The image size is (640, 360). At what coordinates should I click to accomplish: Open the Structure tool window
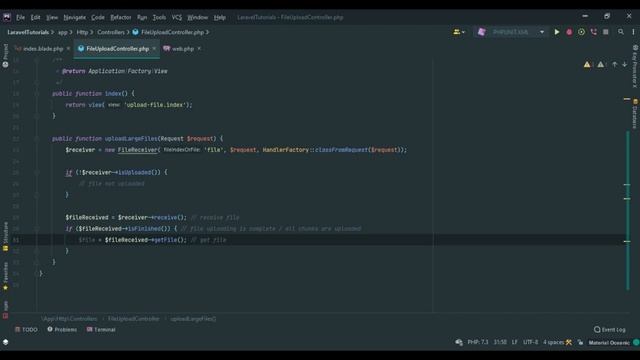tap(5, 236)
